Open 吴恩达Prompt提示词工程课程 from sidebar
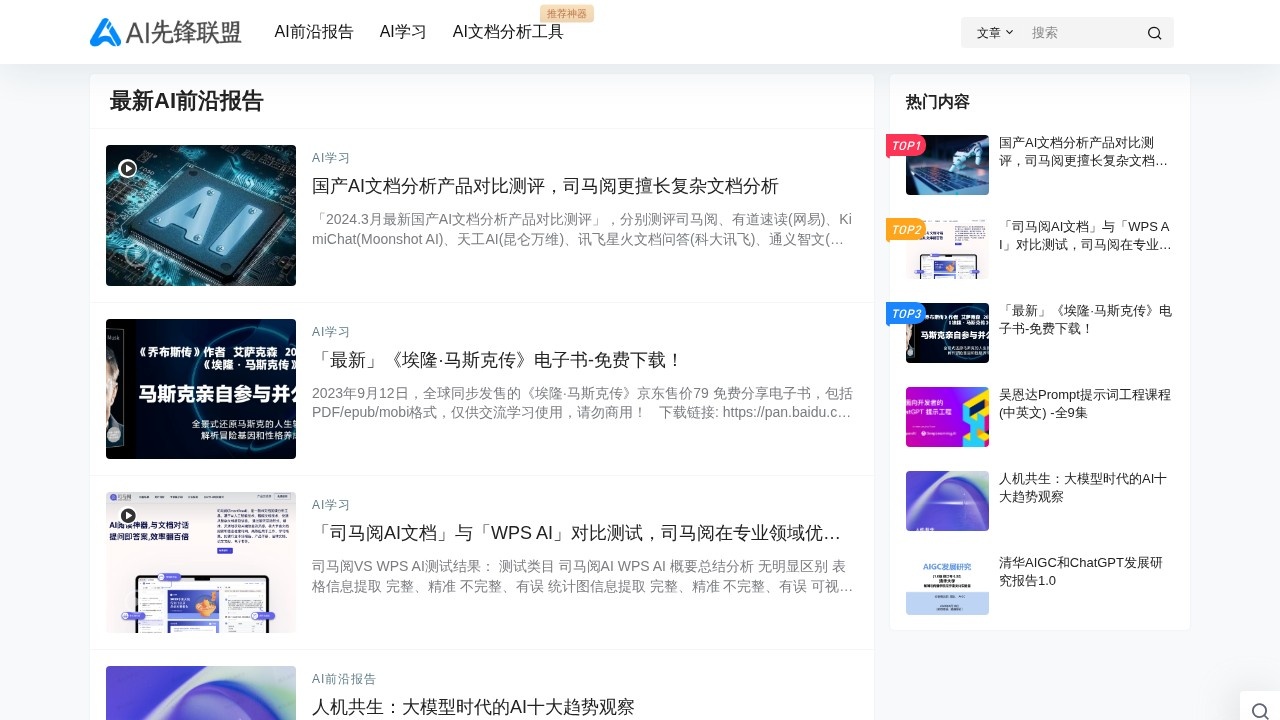Viewport: 1280px width, 720px height. 1085,403
